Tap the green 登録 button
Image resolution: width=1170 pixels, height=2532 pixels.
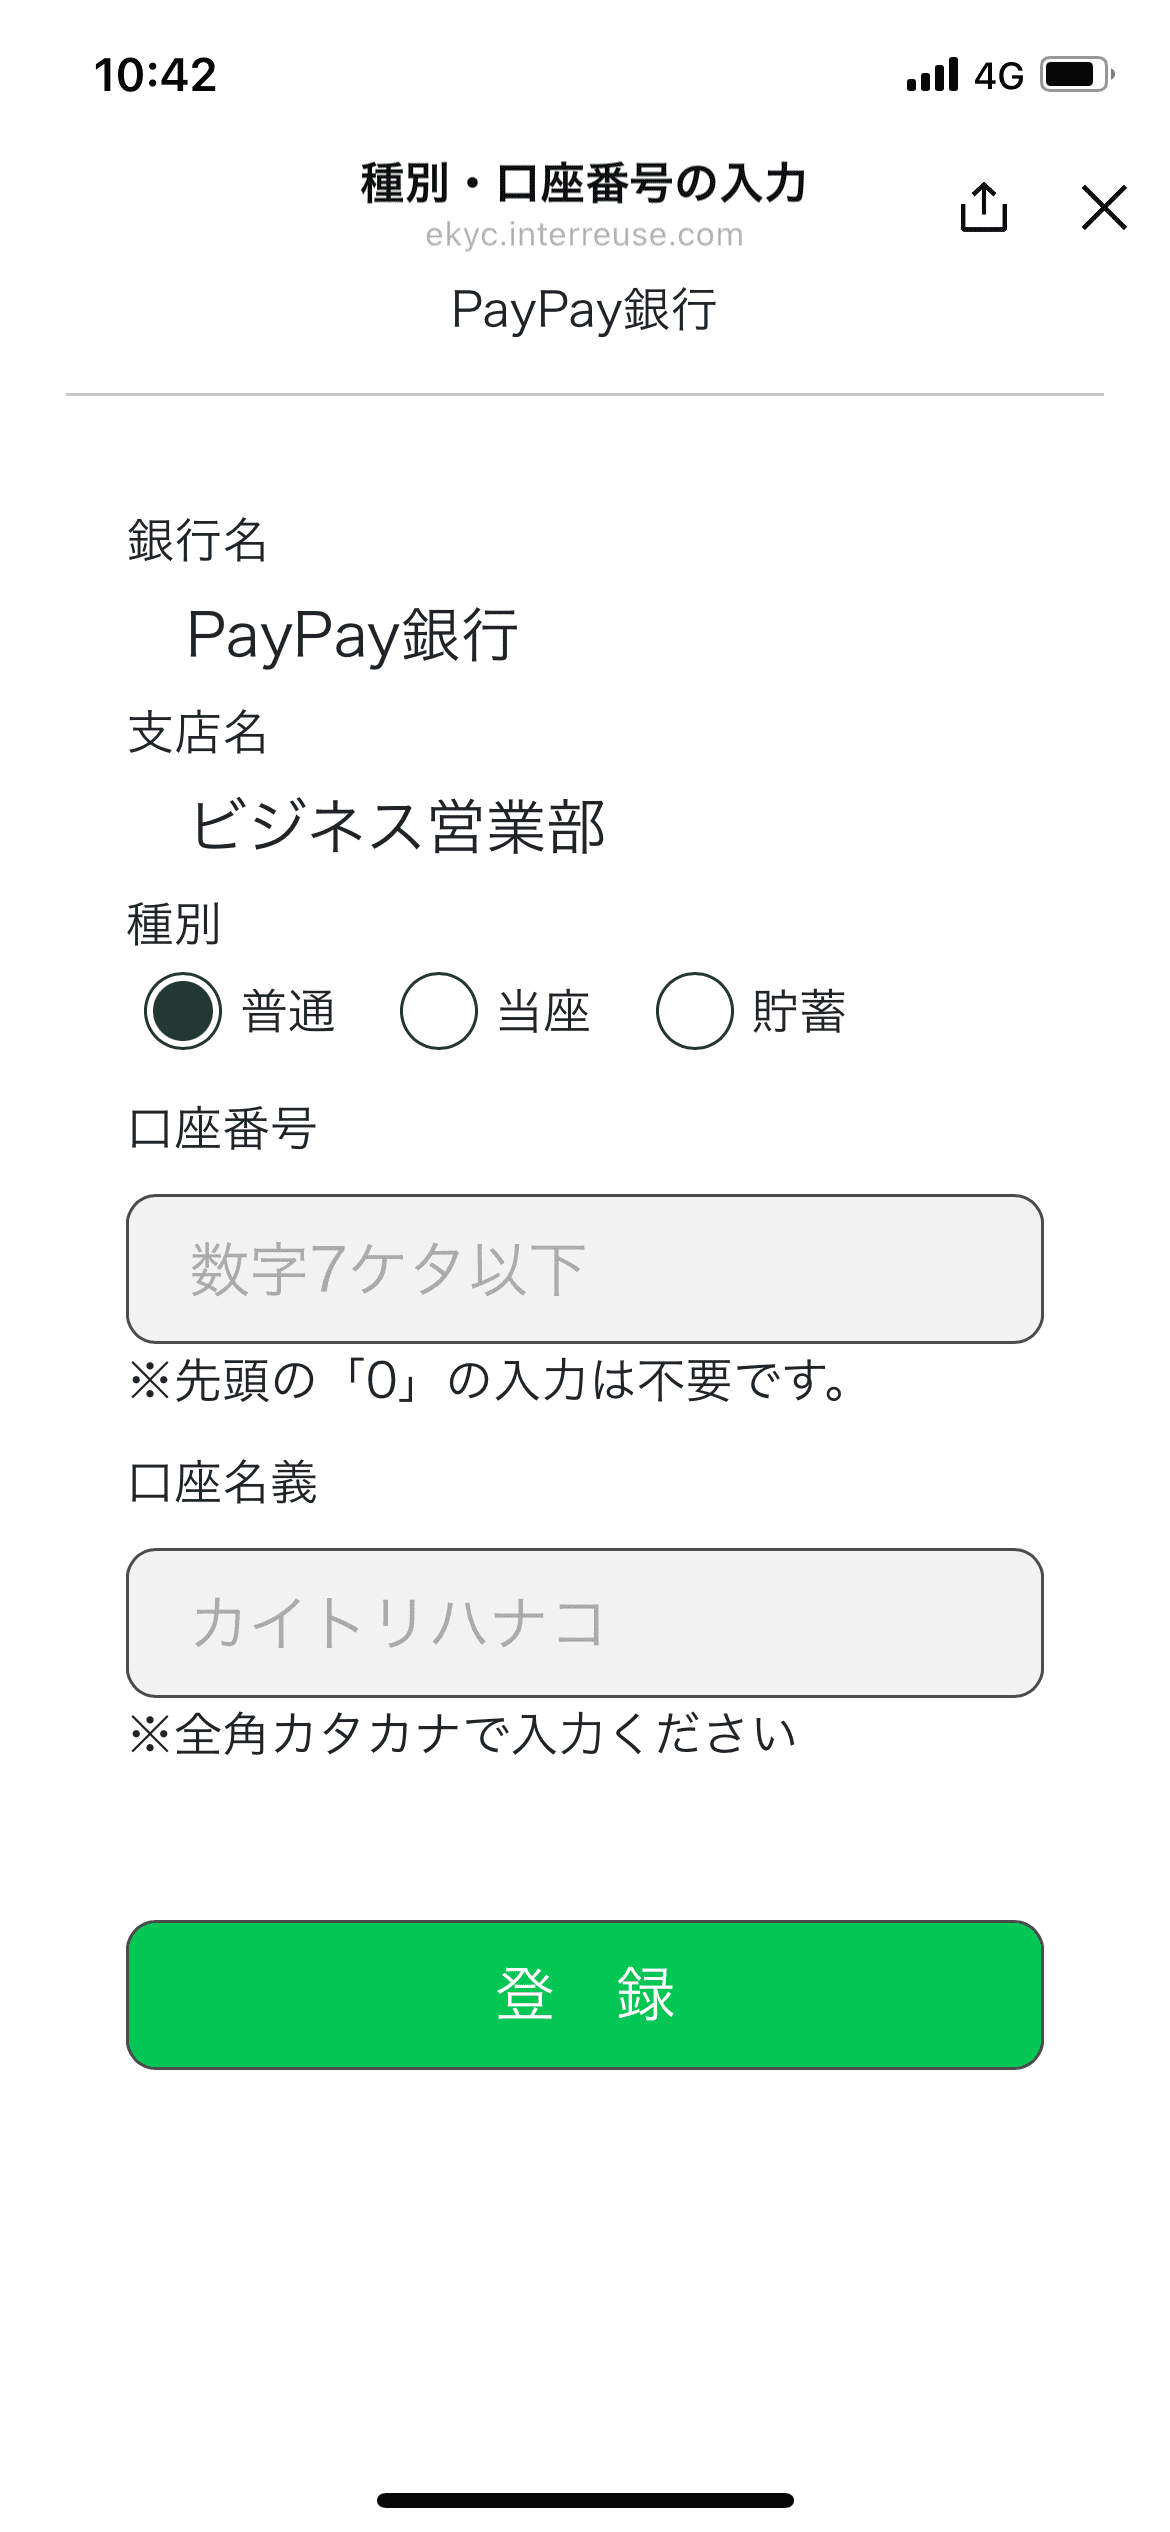click(585, 1995)
